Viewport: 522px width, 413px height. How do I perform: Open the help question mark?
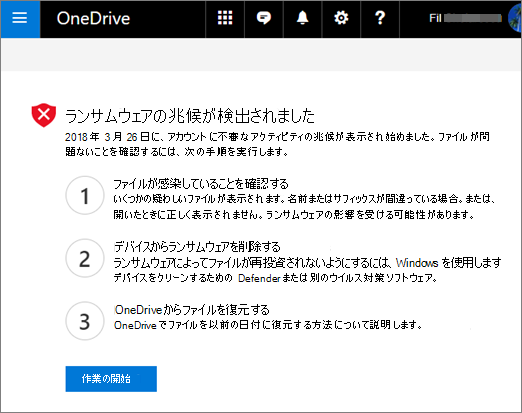(380, 18)
